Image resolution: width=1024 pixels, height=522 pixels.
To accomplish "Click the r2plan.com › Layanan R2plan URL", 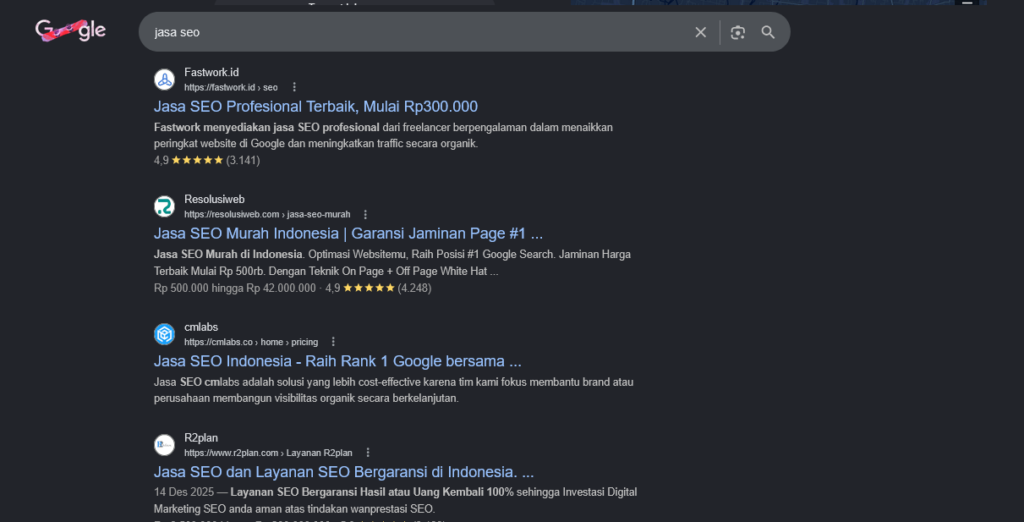I will click(268, 452).
